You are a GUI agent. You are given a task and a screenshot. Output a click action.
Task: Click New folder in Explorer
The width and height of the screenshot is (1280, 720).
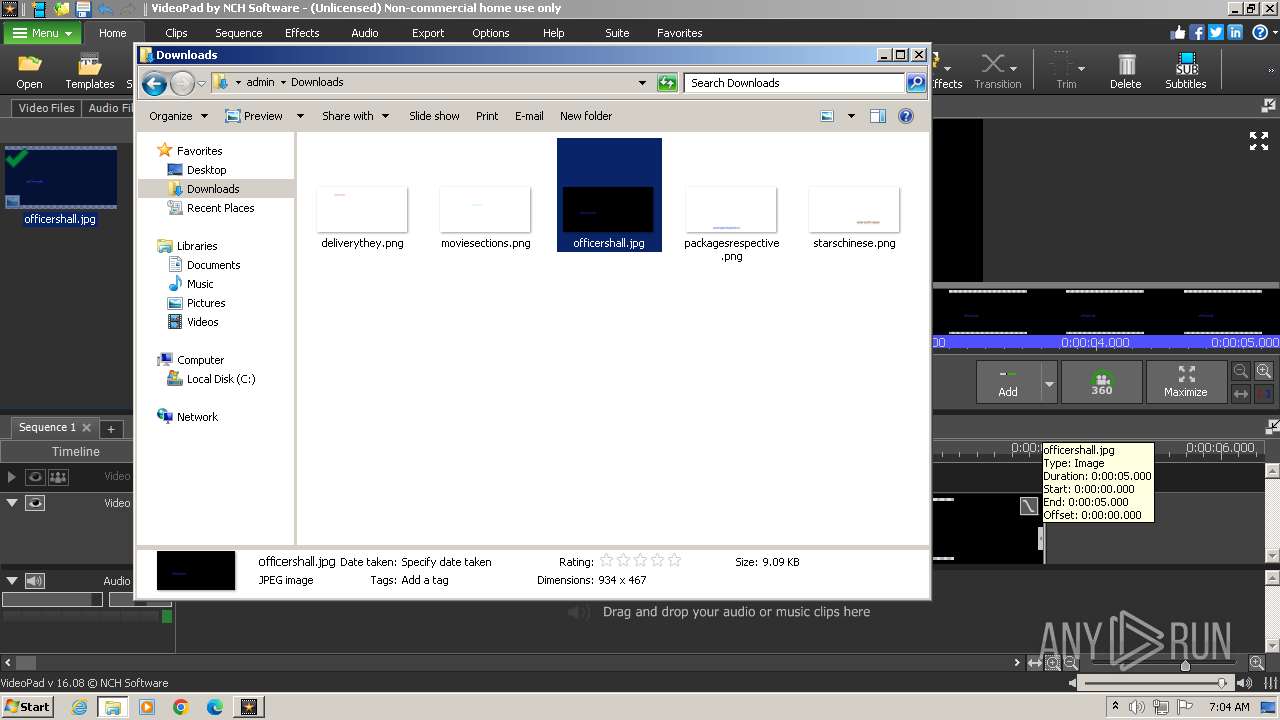pyautogui.click(x=586, y=116)
